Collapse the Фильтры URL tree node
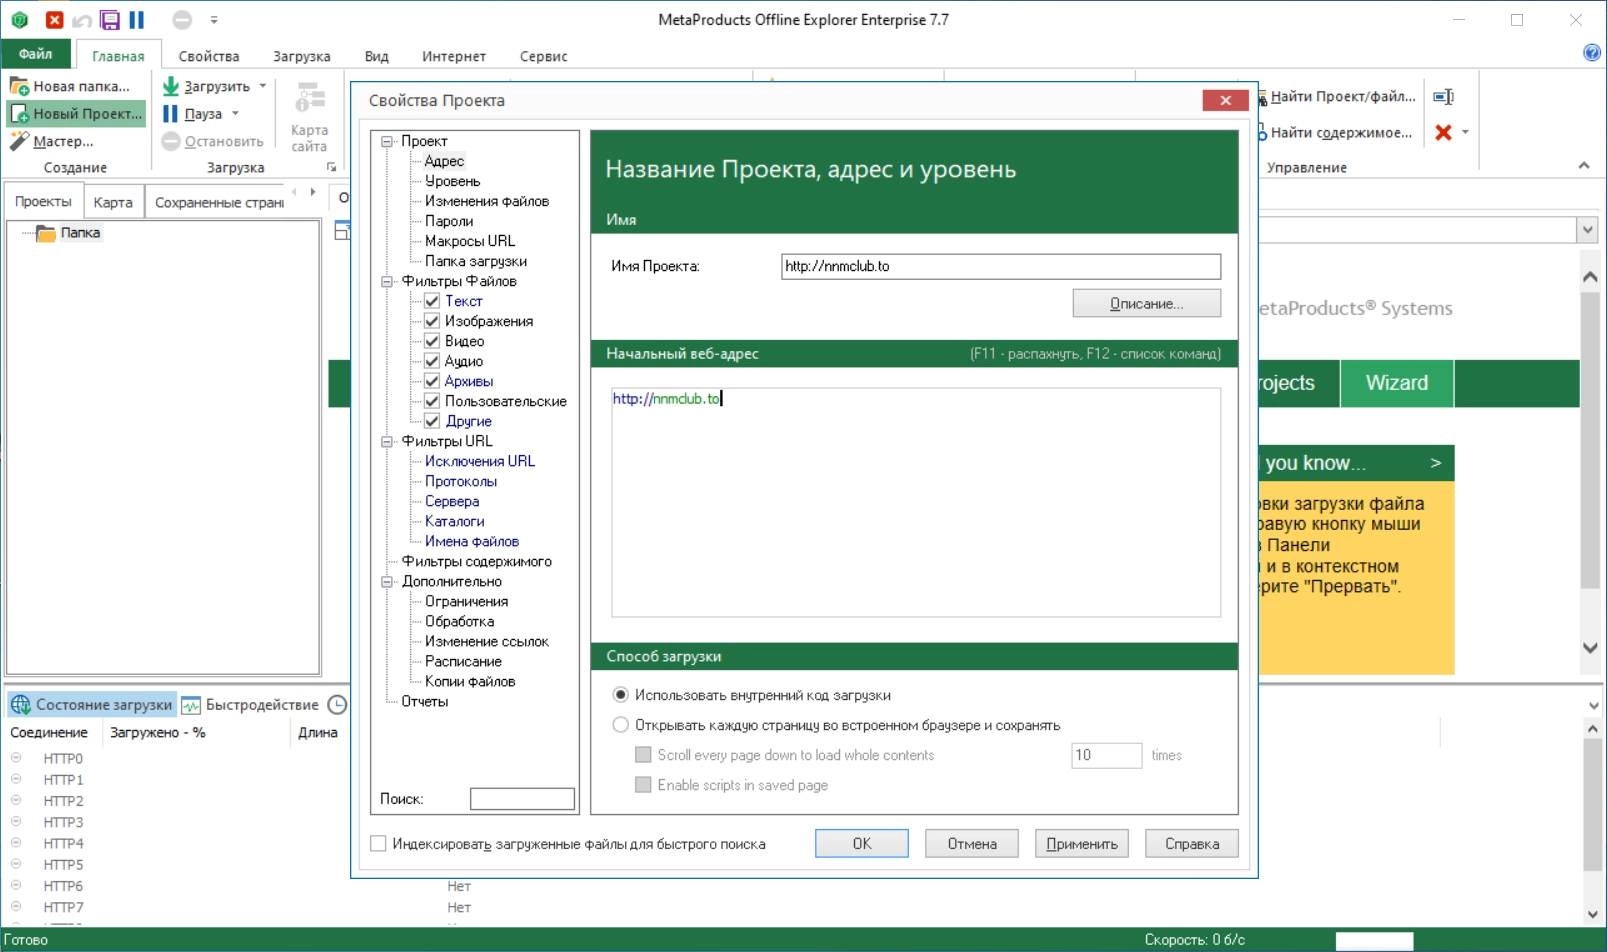Viewport: 1607px width, 952px height. click(387, 441)
